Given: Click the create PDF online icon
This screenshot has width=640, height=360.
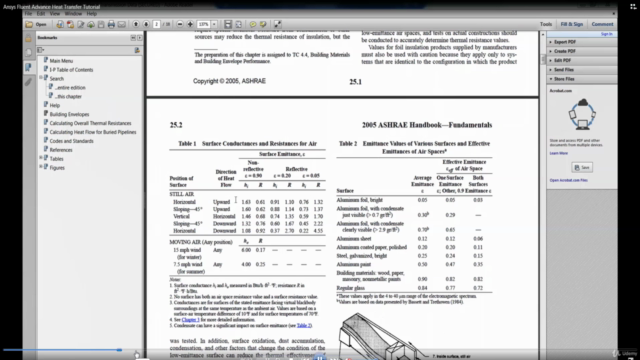Looking at the screenshot, I should (60, 24).
